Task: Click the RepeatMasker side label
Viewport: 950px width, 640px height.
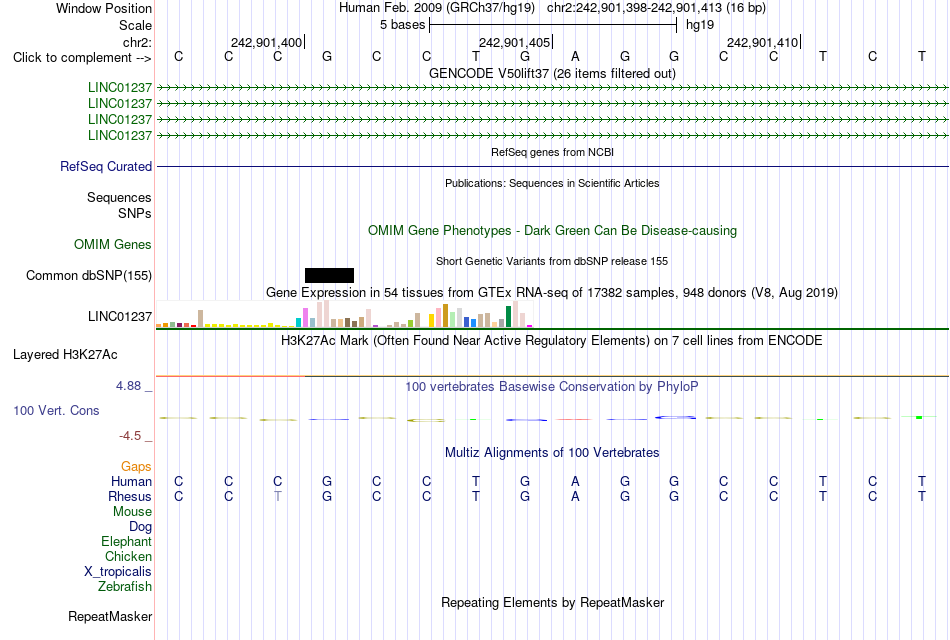Action: pyautogui.click(x=110, y=616)
